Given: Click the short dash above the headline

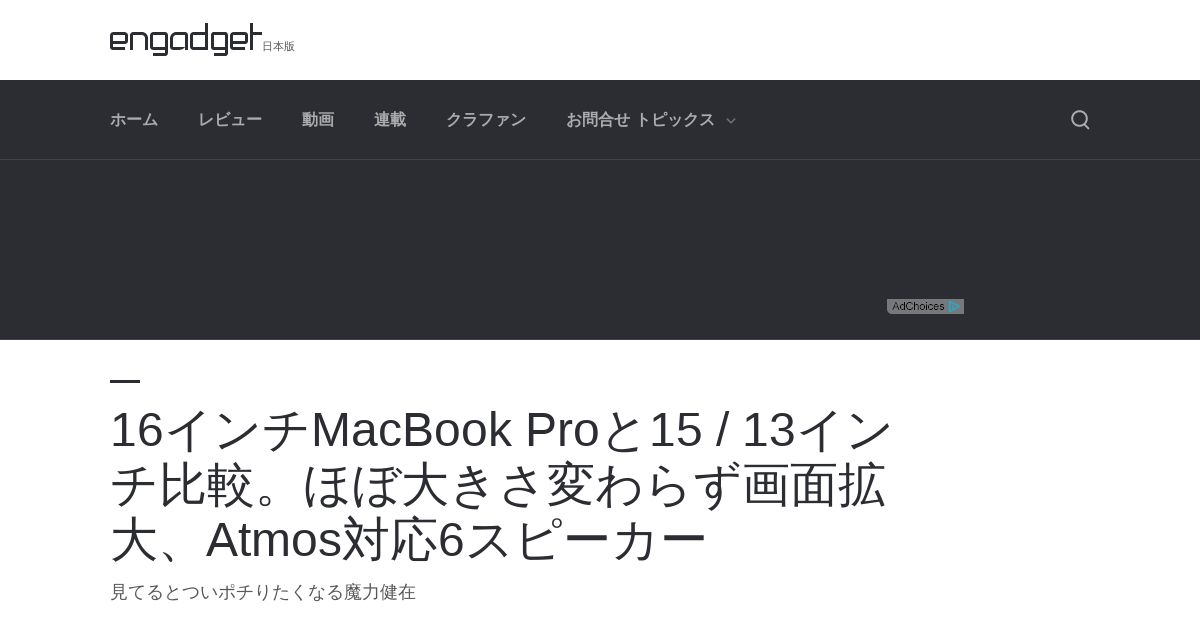Looking at the screenshot, I should (125, 382).
